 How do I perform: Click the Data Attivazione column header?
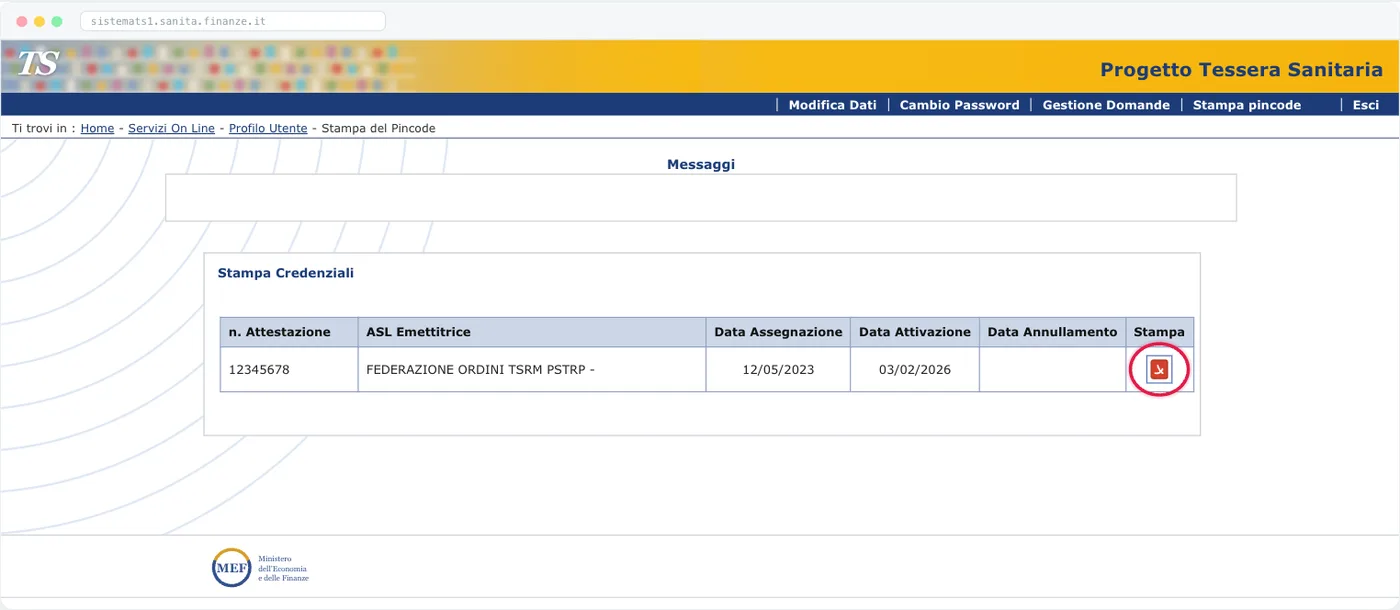[915, 332]
